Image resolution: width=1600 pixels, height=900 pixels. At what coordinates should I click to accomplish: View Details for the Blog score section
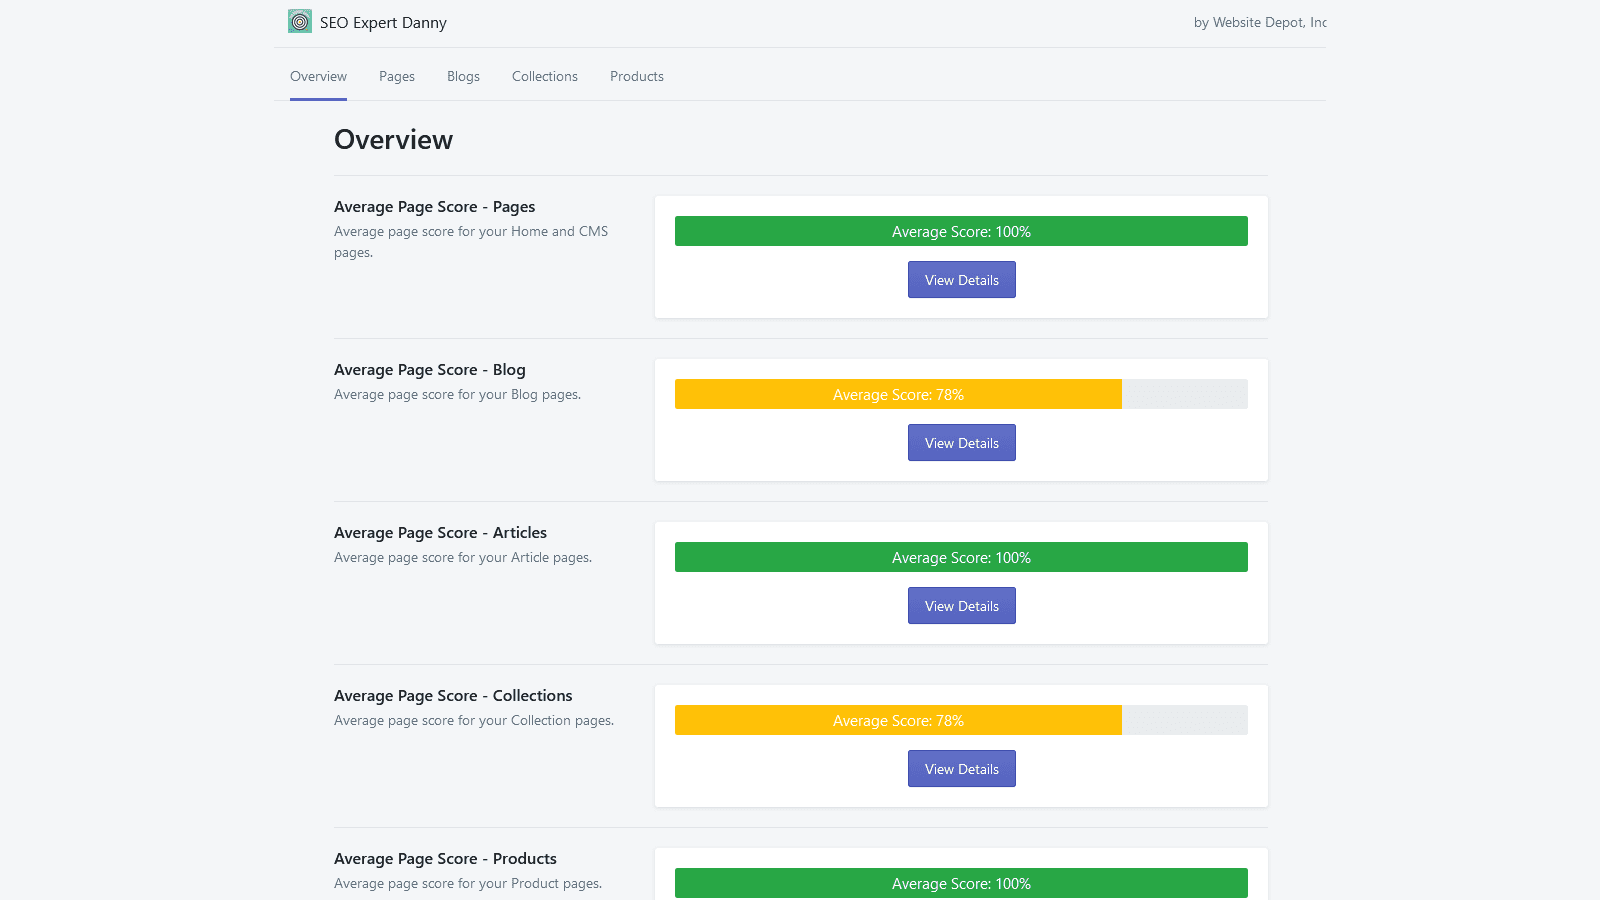[961, 442]
